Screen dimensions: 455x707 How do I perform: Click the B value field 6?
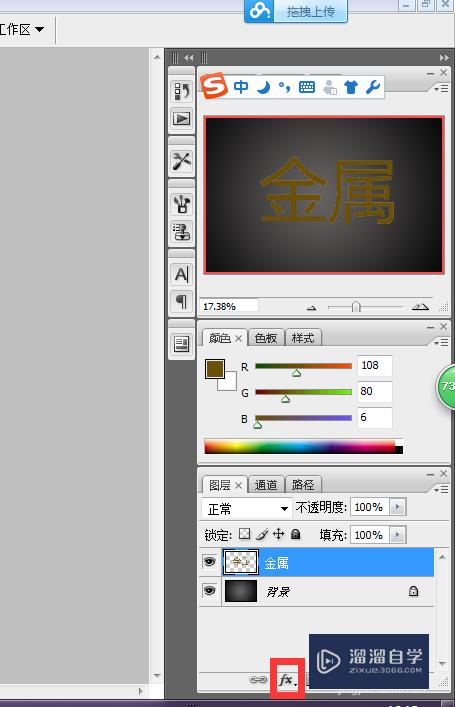pos(374,418)
